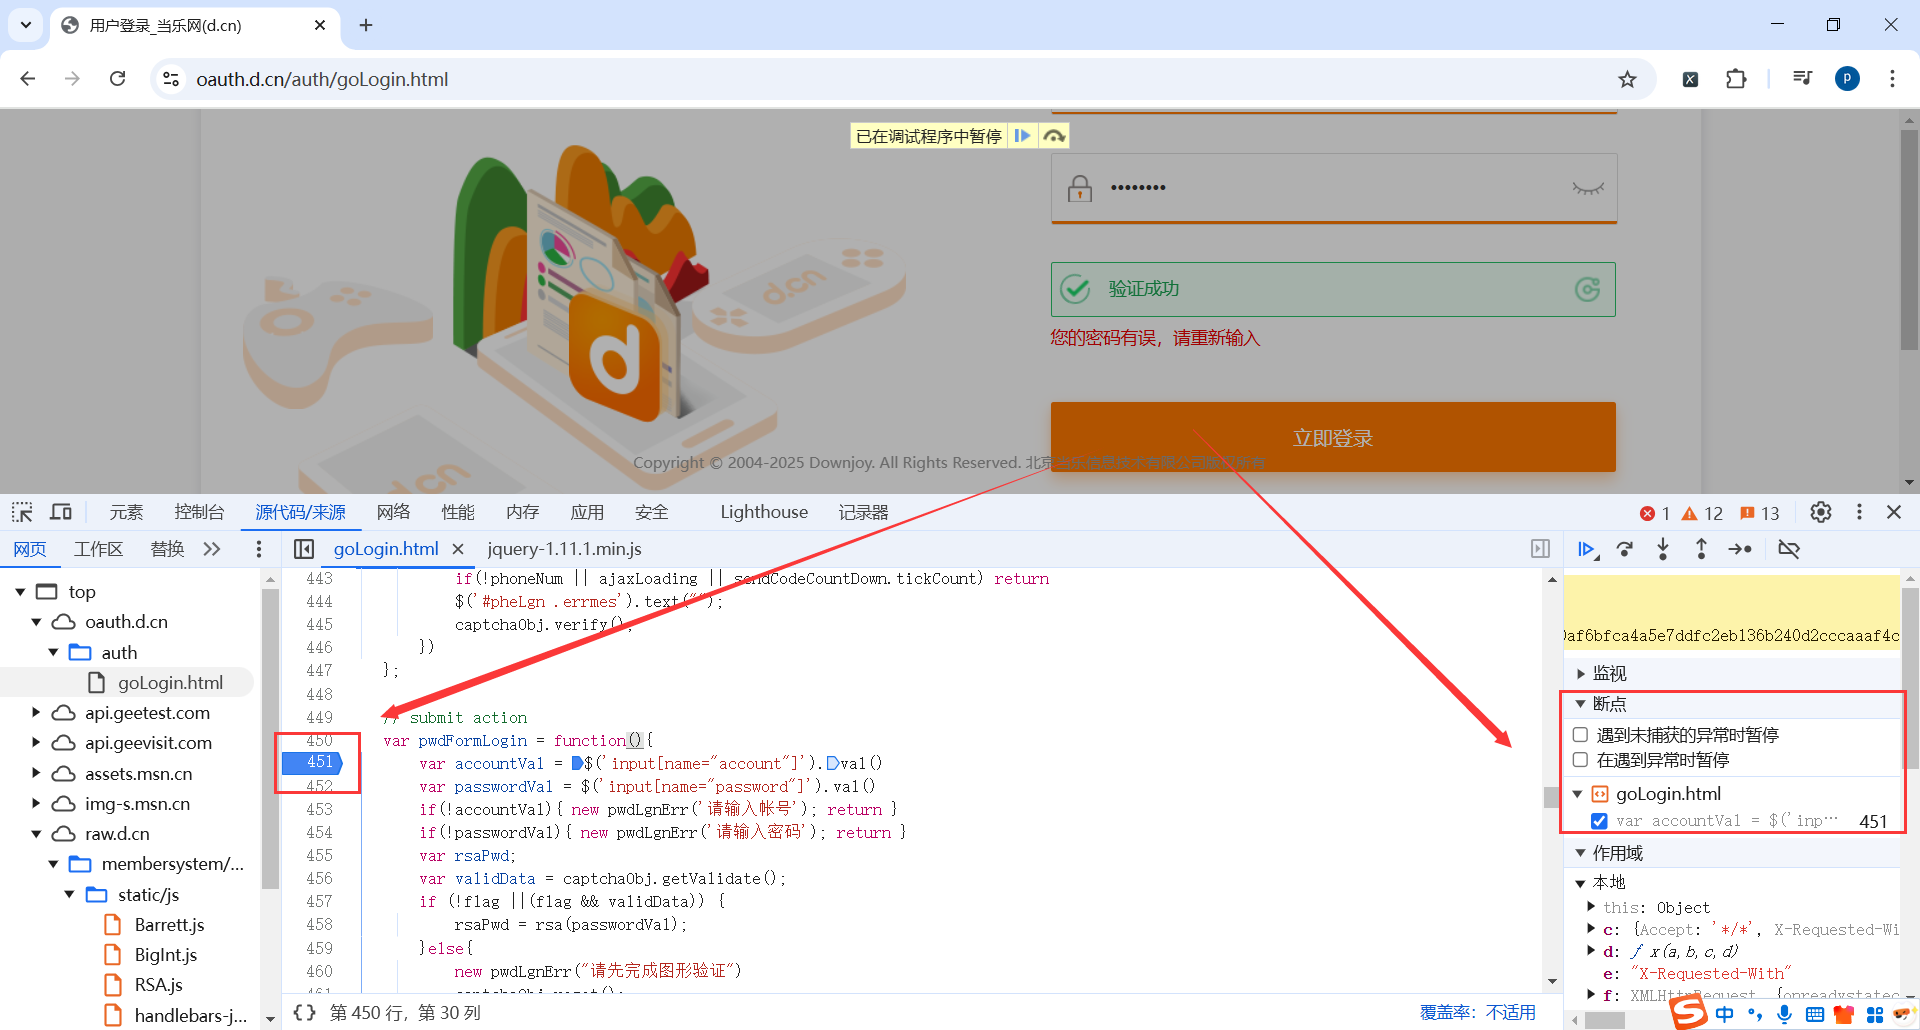Collapse the raw.d.cn tree node

(x=36, y=834)
